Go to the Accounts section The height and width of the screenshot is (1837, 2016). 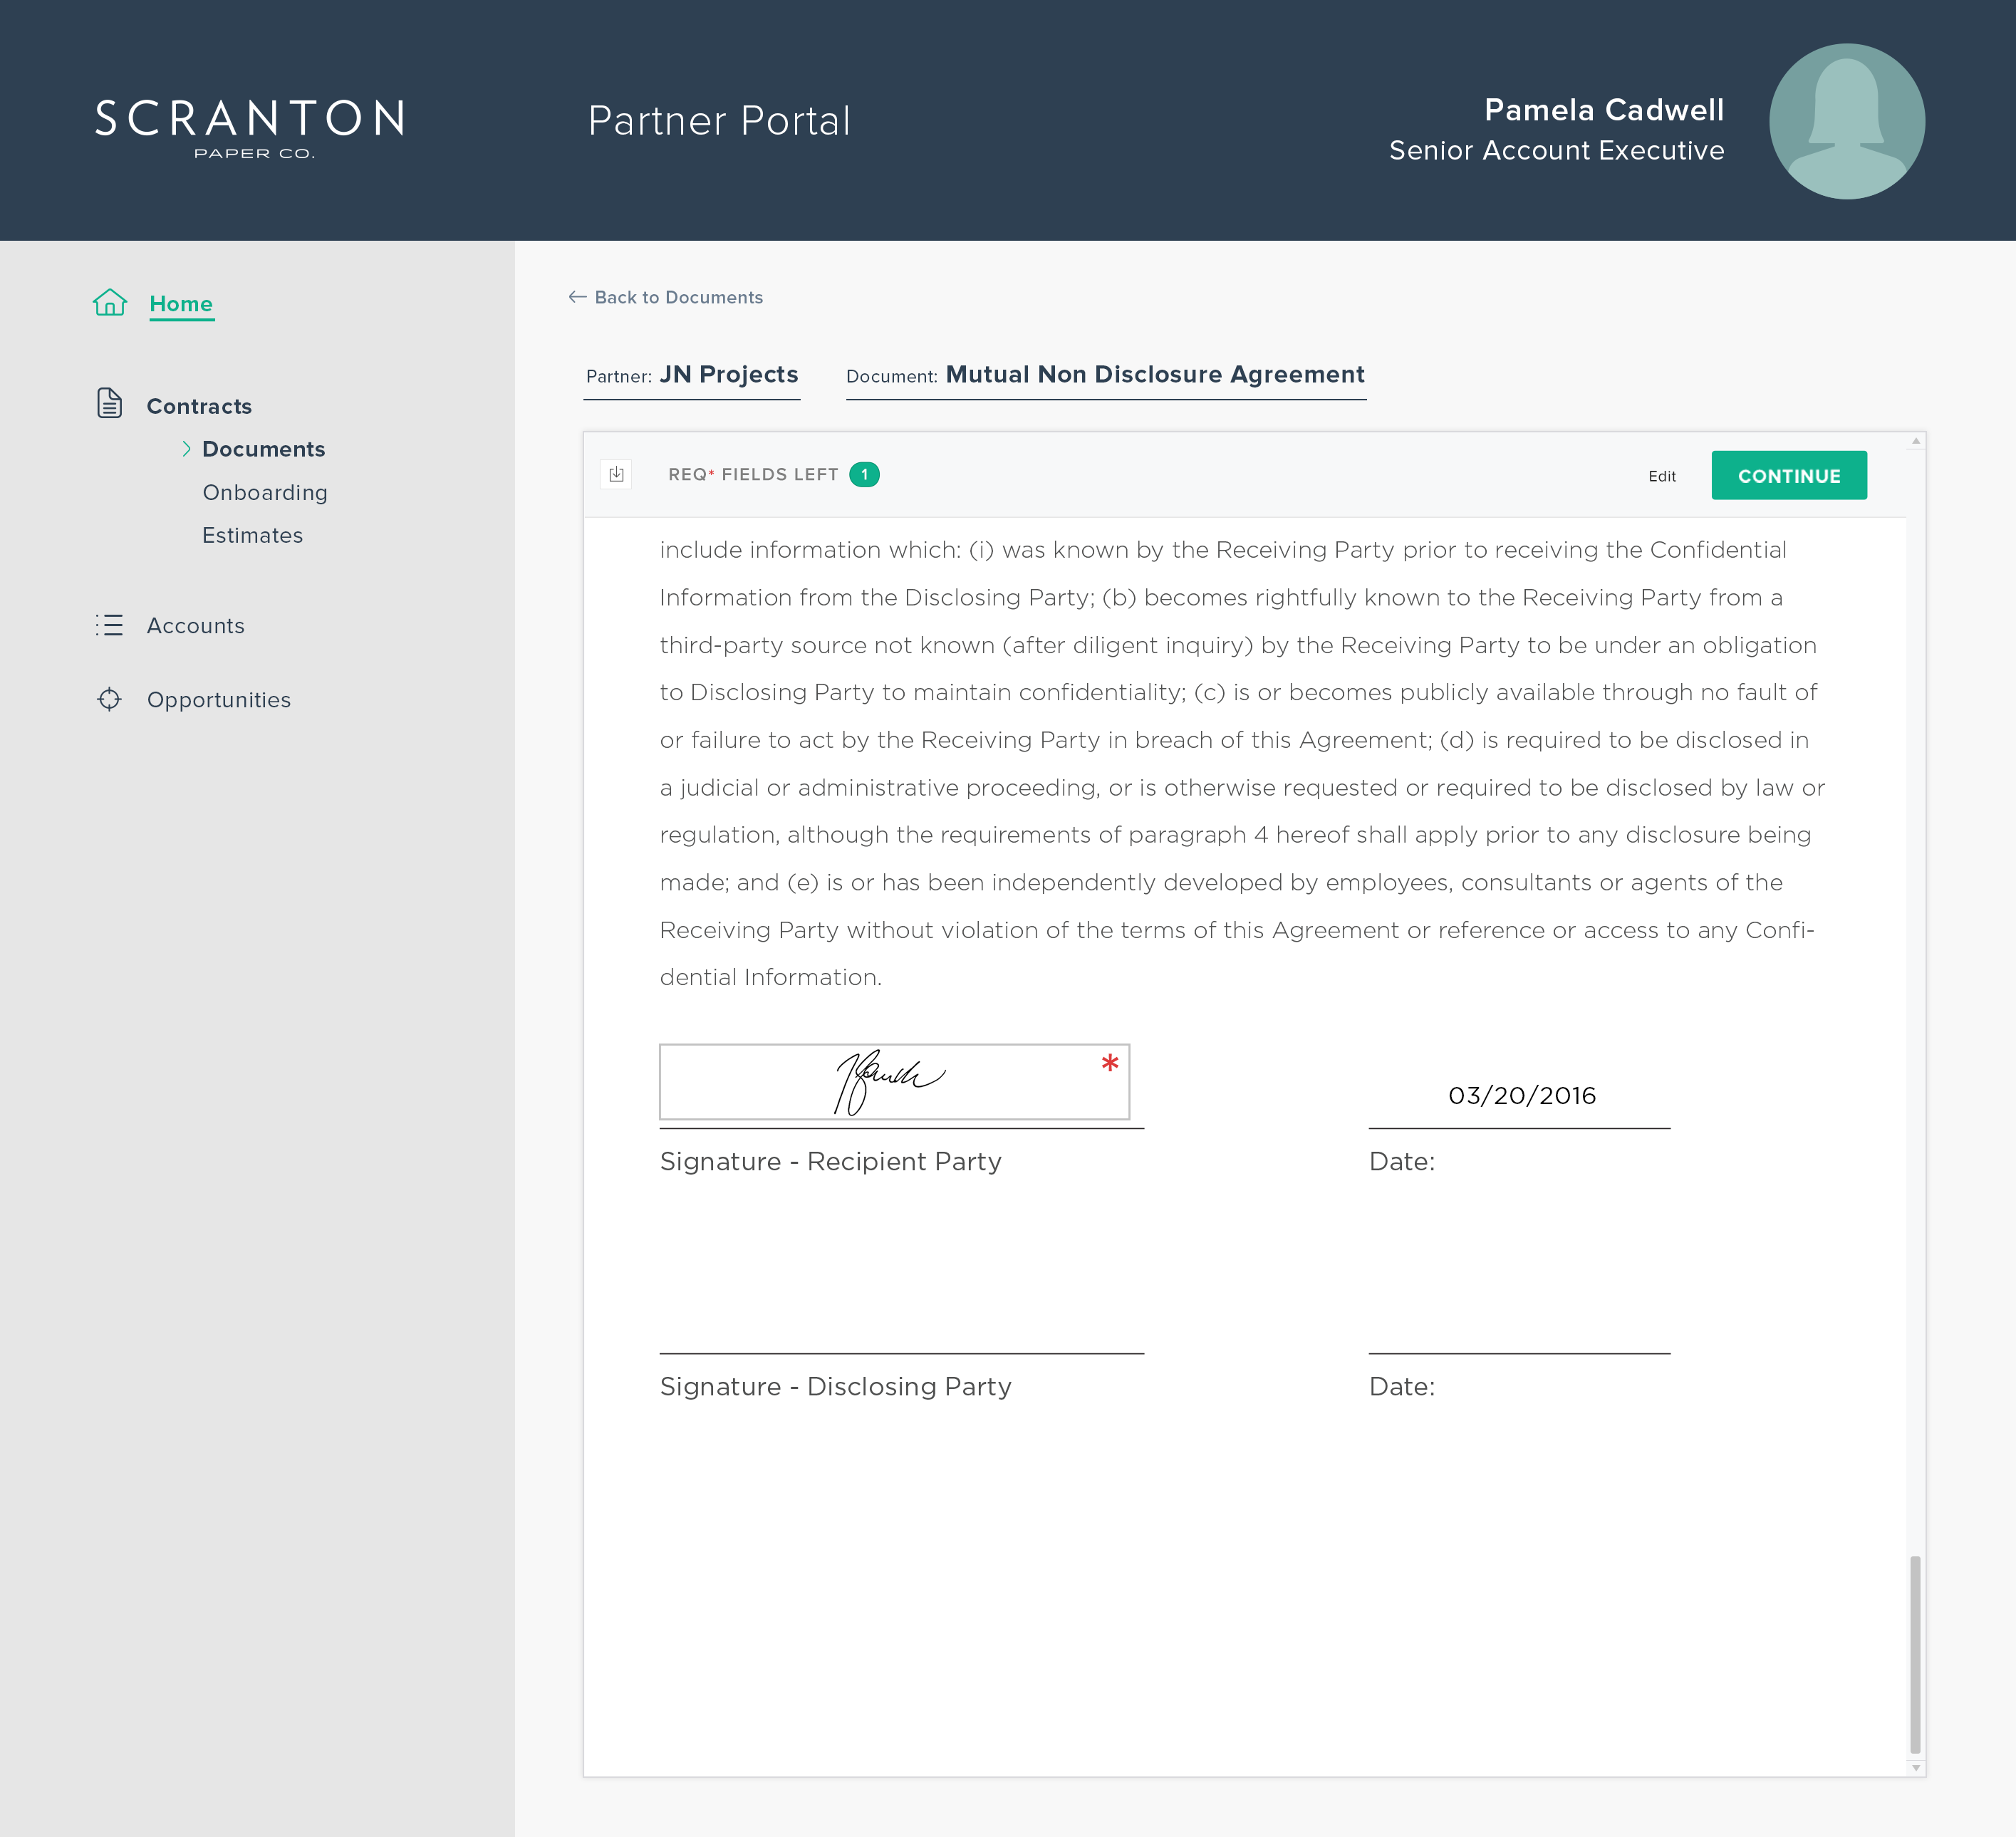[x=195, y=625]
